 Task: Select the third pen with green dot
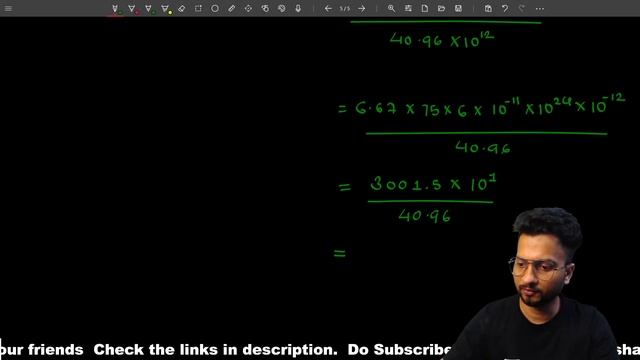click(149, 9)
